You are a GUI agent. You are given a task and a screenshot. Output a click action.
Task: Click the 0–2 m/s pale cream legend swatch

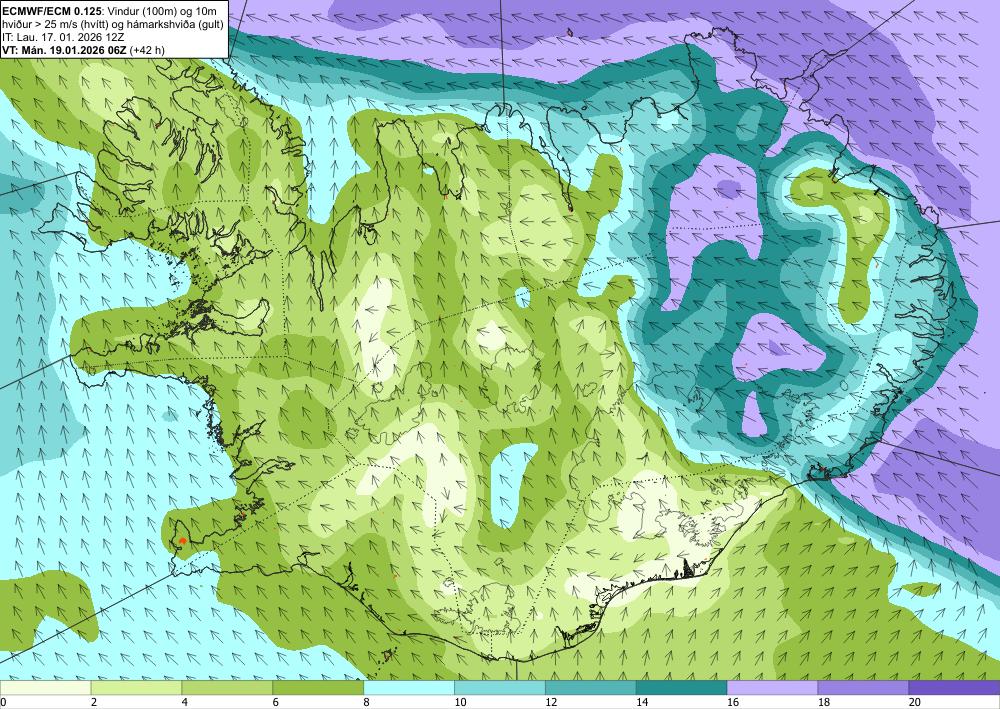[x=45, y=688]
